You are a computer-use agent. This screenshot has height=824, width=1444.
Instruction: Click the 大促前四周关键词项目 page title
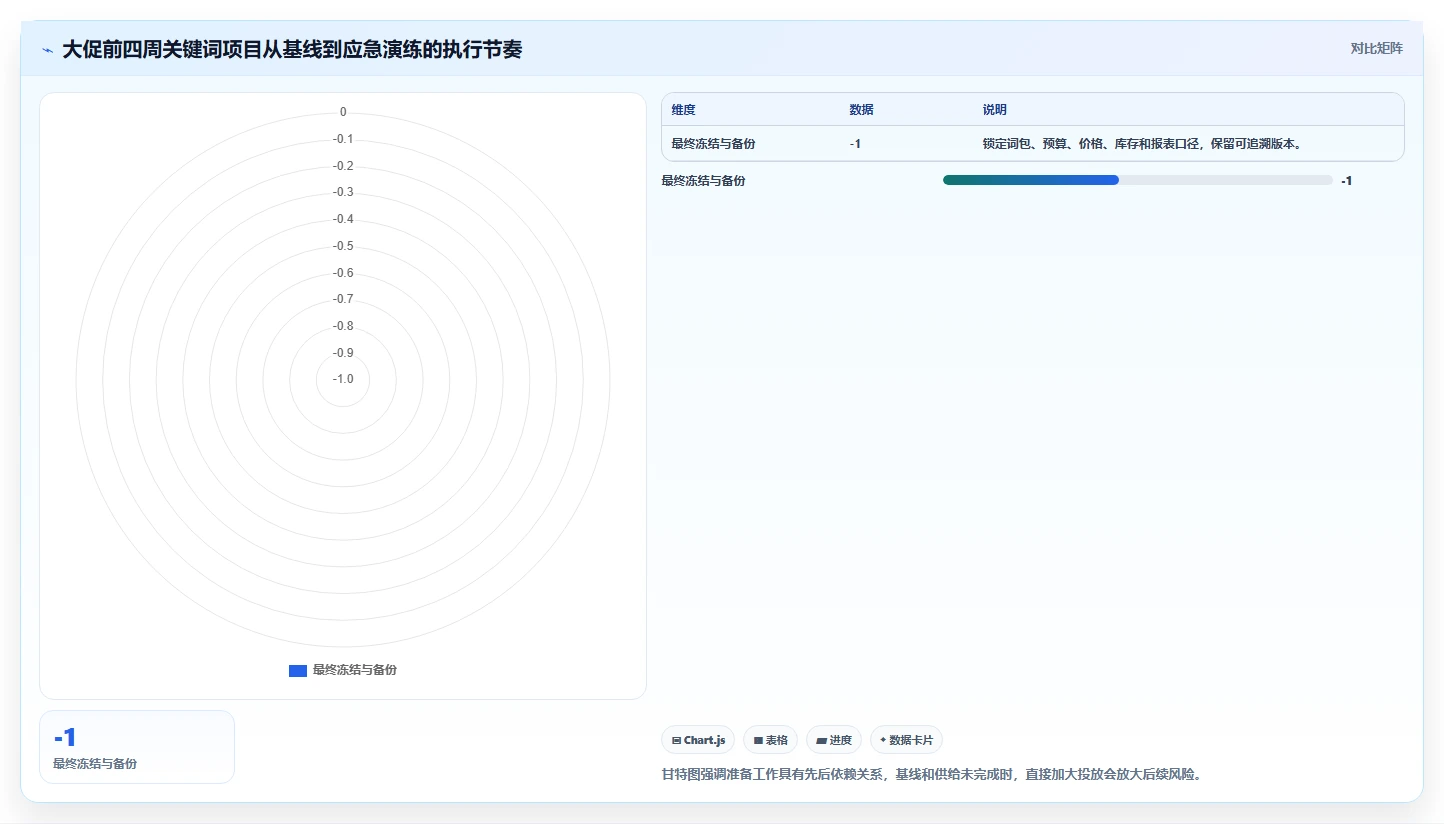pyautogui.click(x=292, y=49)
